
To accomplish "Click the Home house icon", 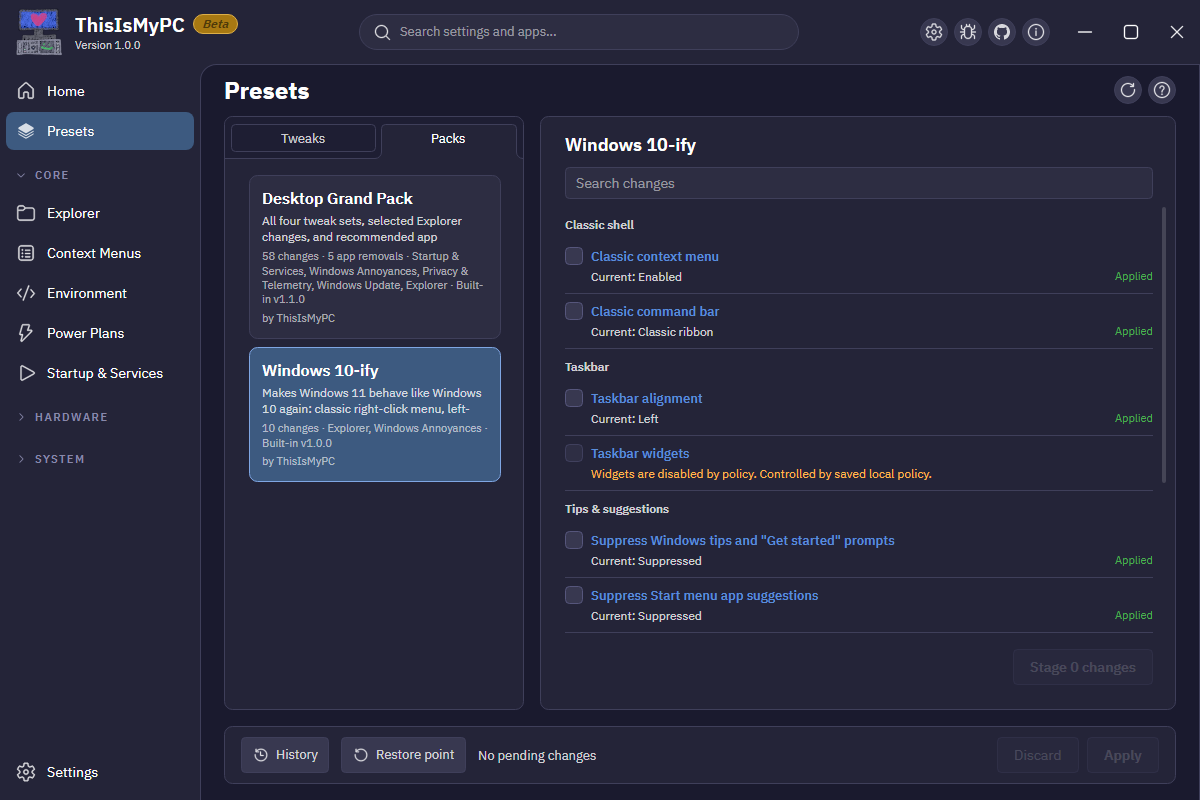I will (x=27, y=91).
